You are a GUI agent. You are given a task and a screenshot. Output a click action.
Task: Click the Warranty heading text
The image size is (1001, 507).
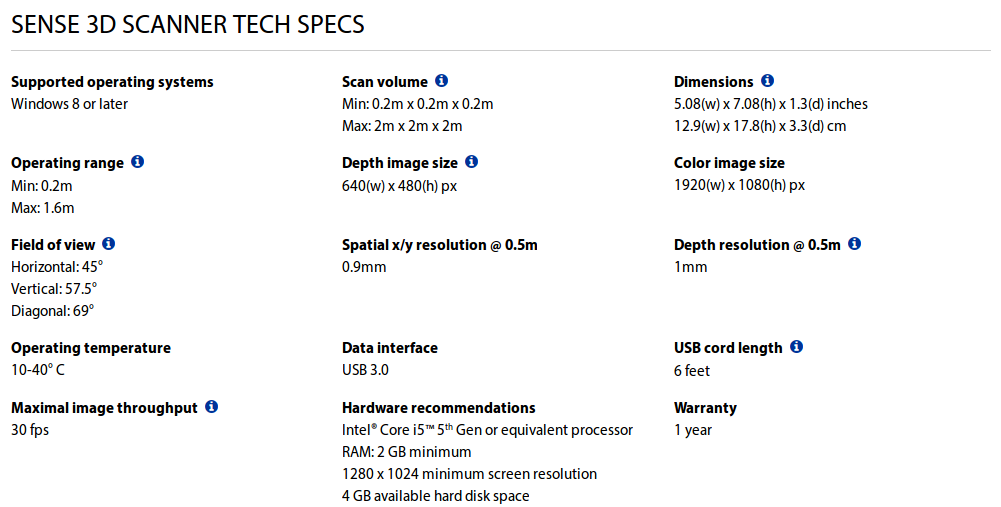[x=705, y=408]
